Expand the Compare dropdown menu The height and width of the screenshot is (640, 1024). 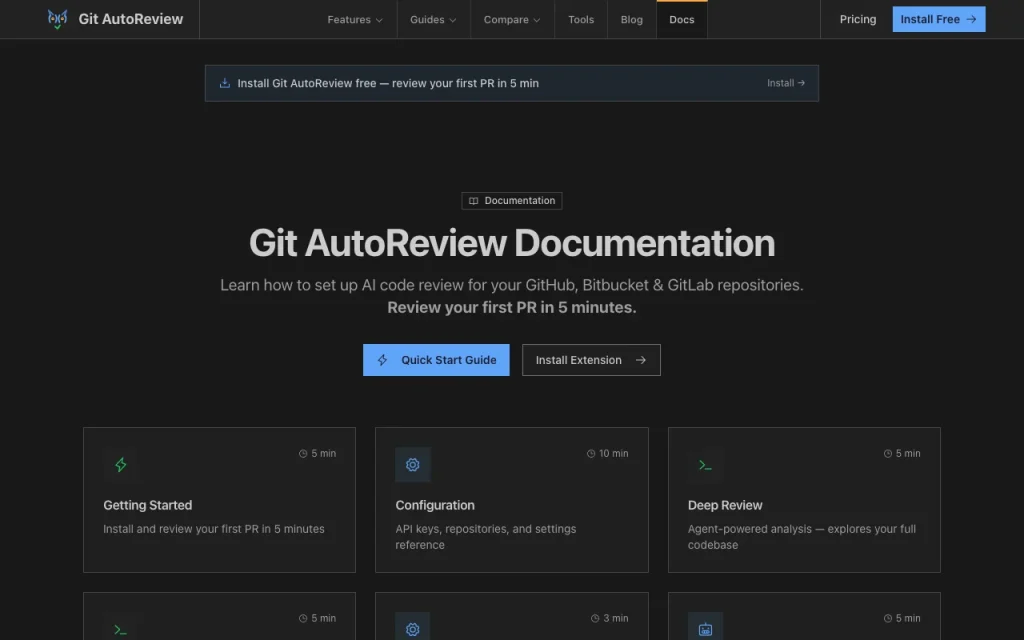(x=512, y=20)
